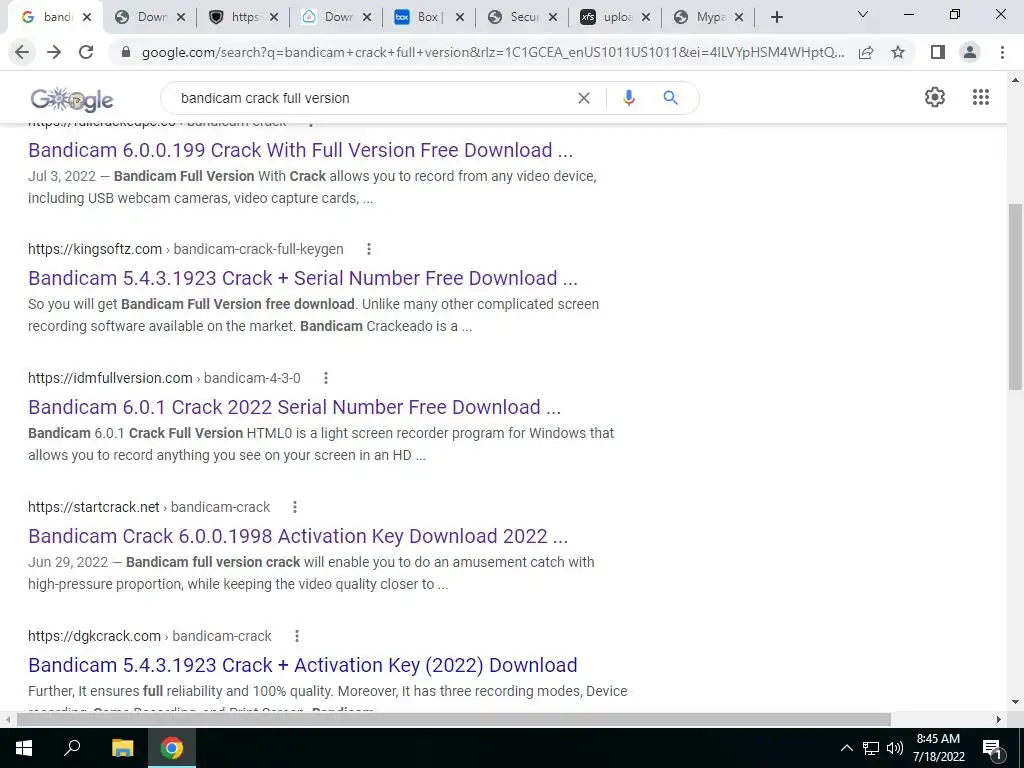
Task: Submit search with magnifier icon
Action: pos(670,98)
